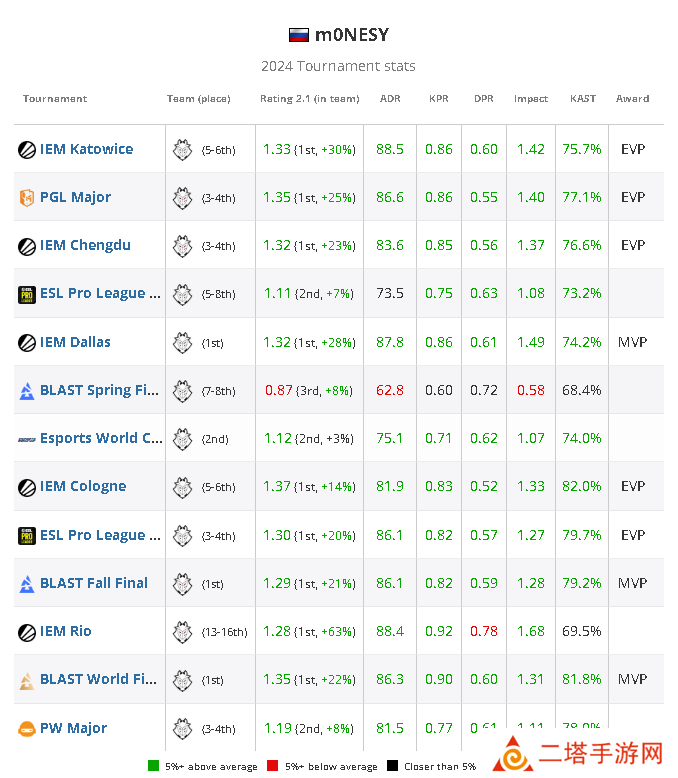The image size is (678, 778).
Task: Click the ADR column header
Action: pyautogui.click(x=390, y=99)
